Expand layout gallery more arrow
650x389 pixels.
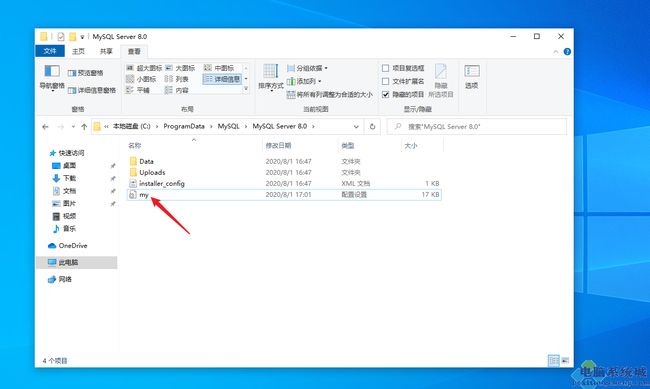[x=246, y=88]
